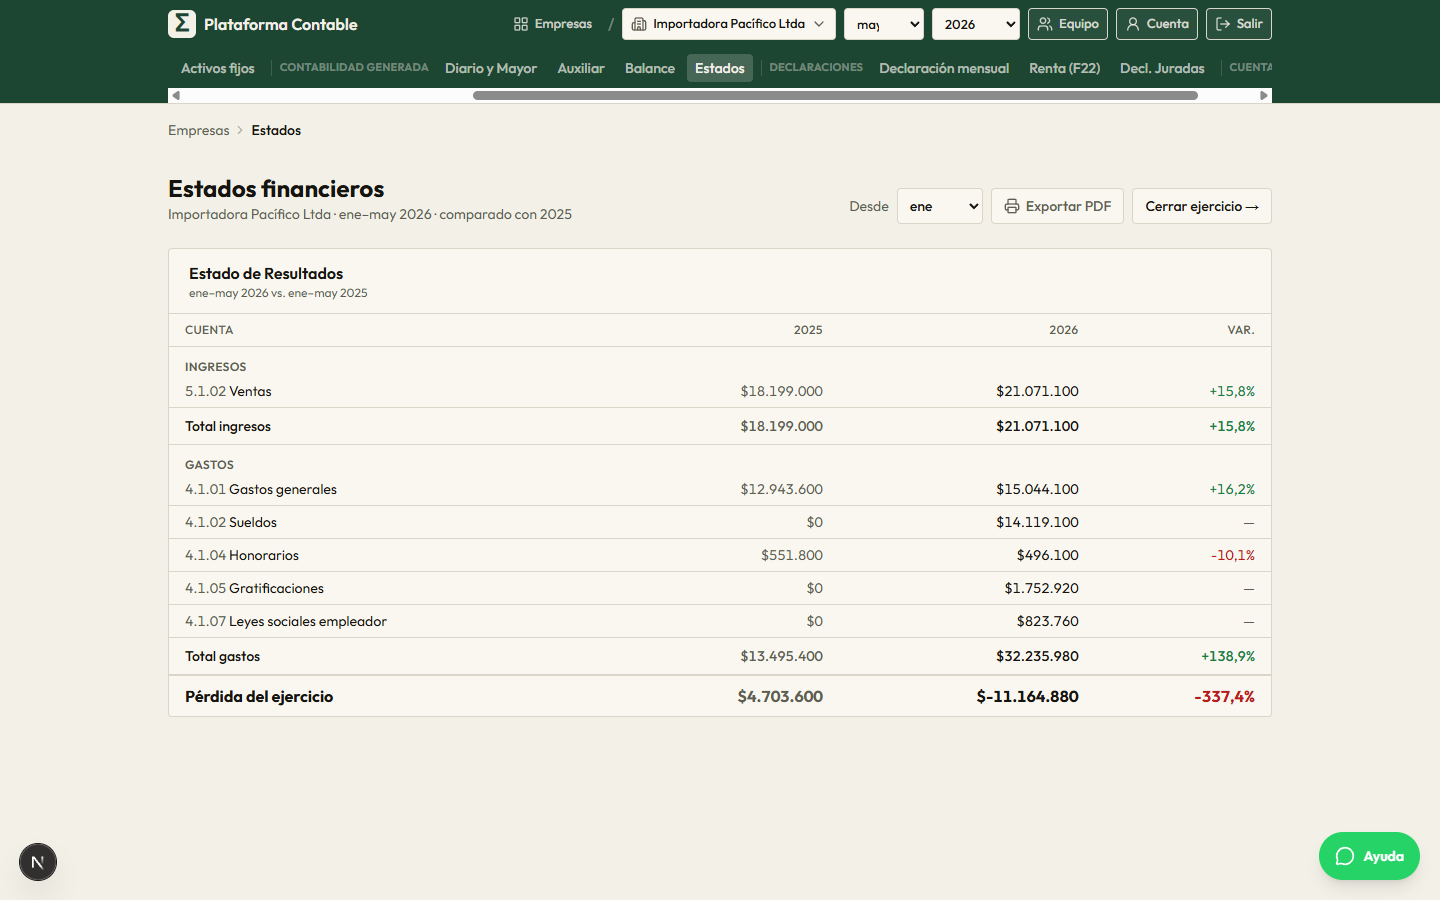Select the Estados tab

tap(720, 68)
